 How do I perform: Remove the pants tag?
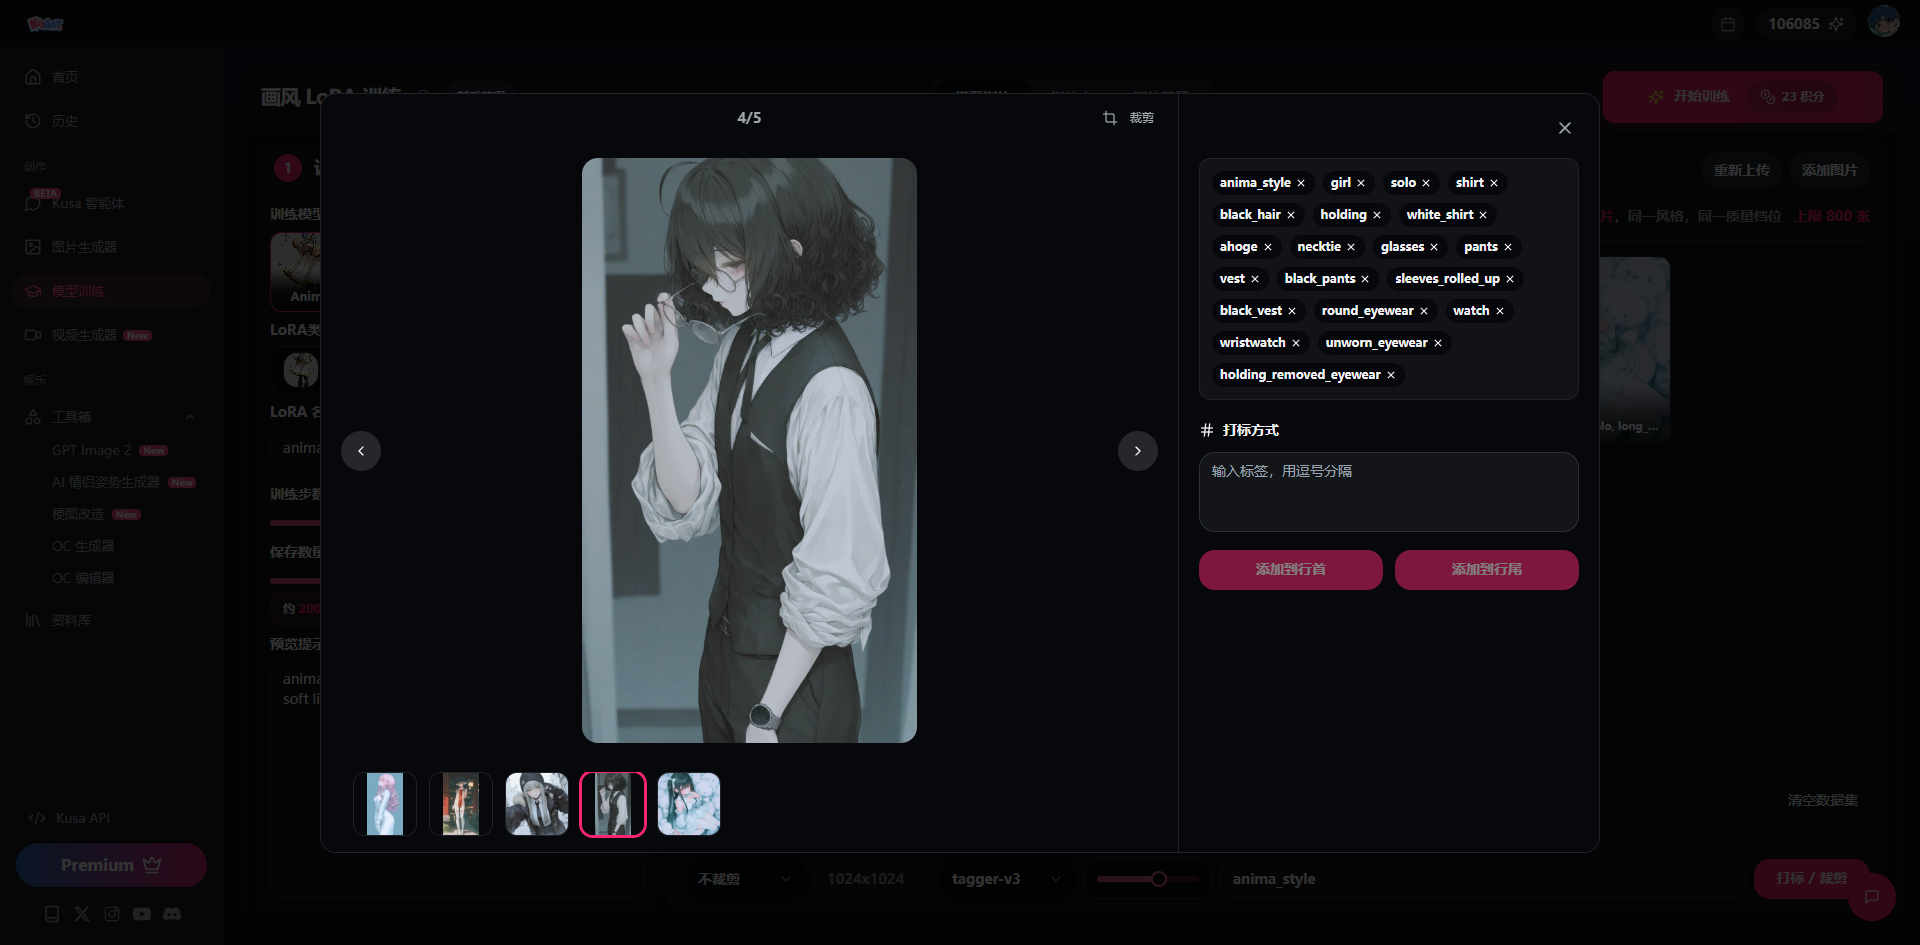coord(1508,247)
